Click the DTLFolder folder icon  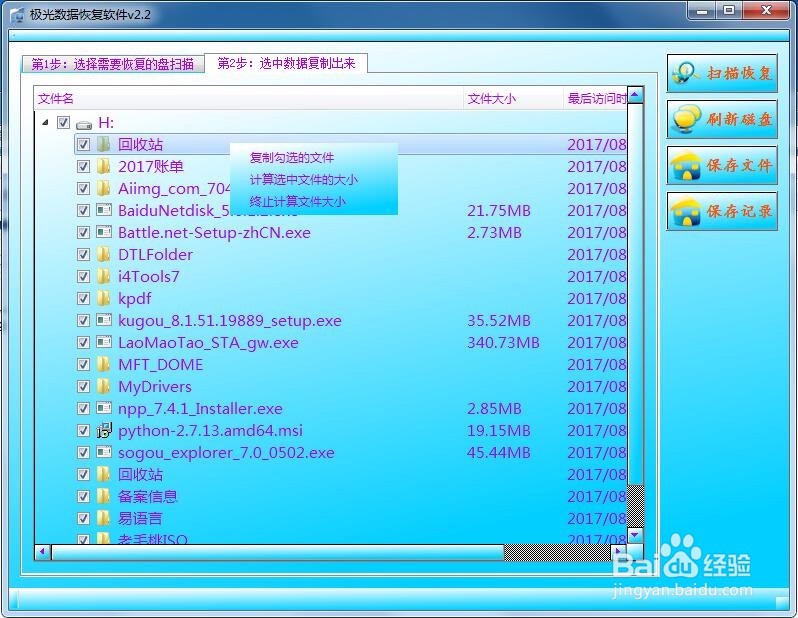coord(103,254)
